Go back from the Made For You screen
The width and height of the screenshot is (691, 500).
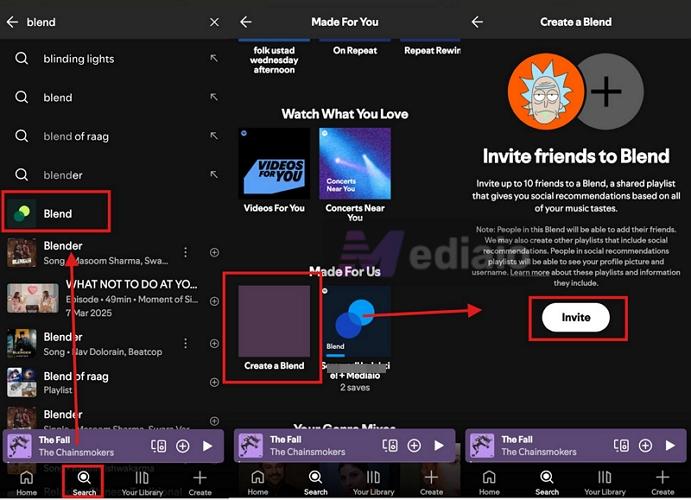coord(246,22)
